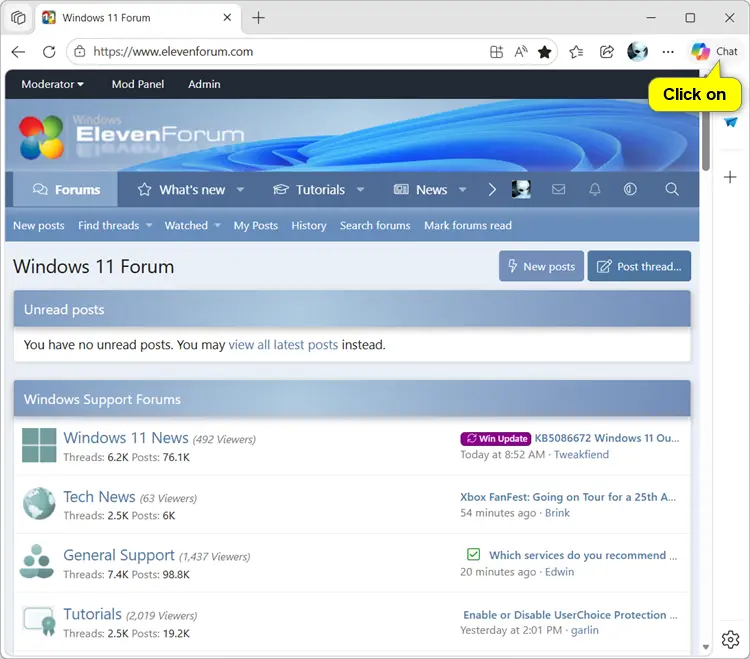Select the Tutorials navigation tab
The height and width of the screenshot is (659, 750).
[309, 190]
